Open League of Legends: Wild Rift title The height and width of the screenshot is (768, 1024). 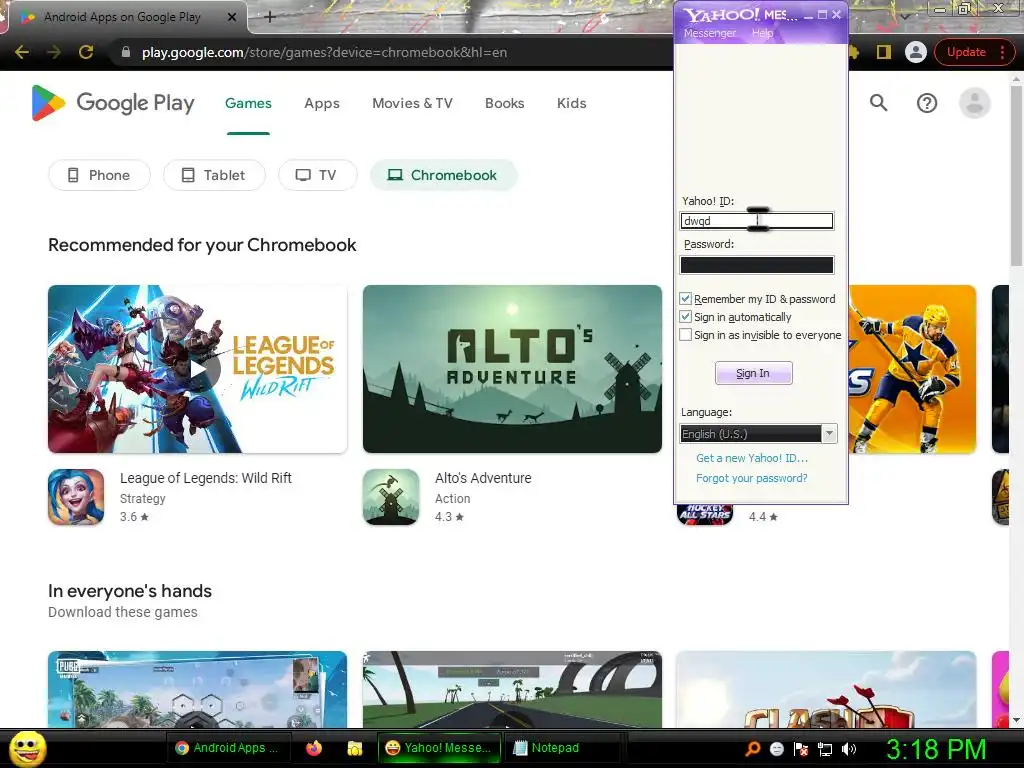click(206, 478)
